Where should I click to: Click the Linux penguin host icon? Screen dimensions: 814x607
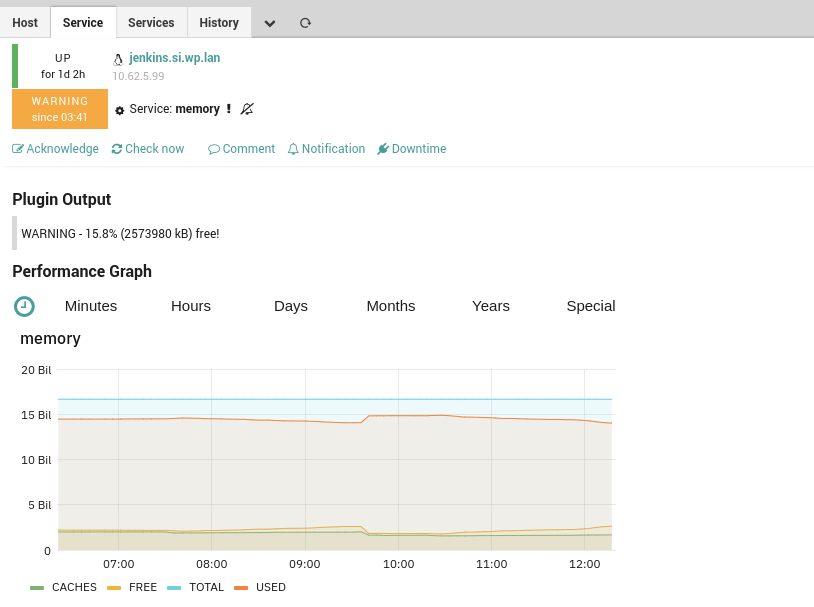click(118, 60)
